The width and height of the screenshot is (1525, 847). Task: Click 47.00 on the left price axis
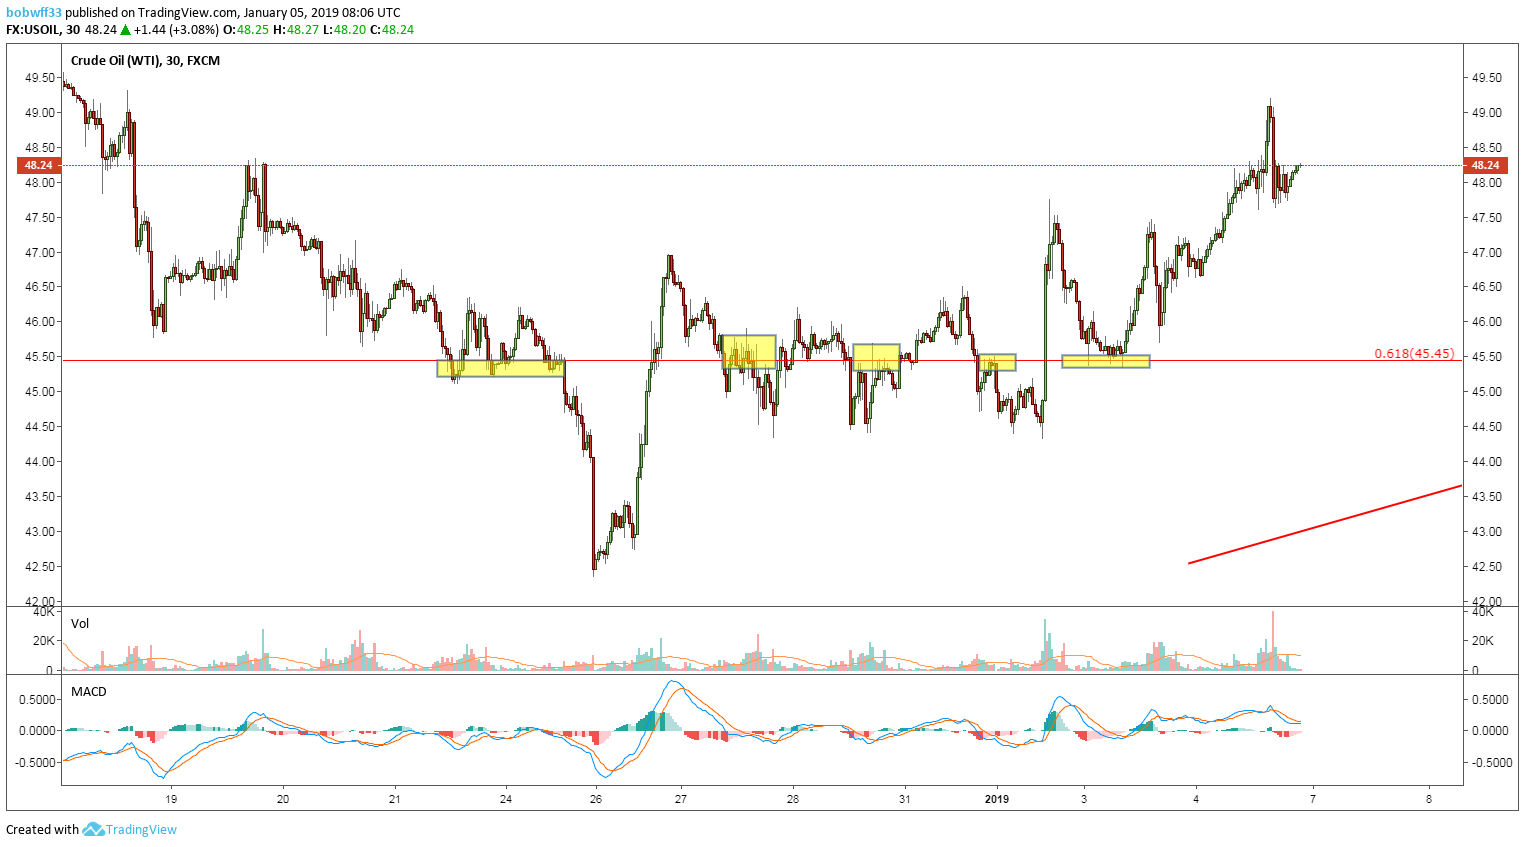coord(40,253)
